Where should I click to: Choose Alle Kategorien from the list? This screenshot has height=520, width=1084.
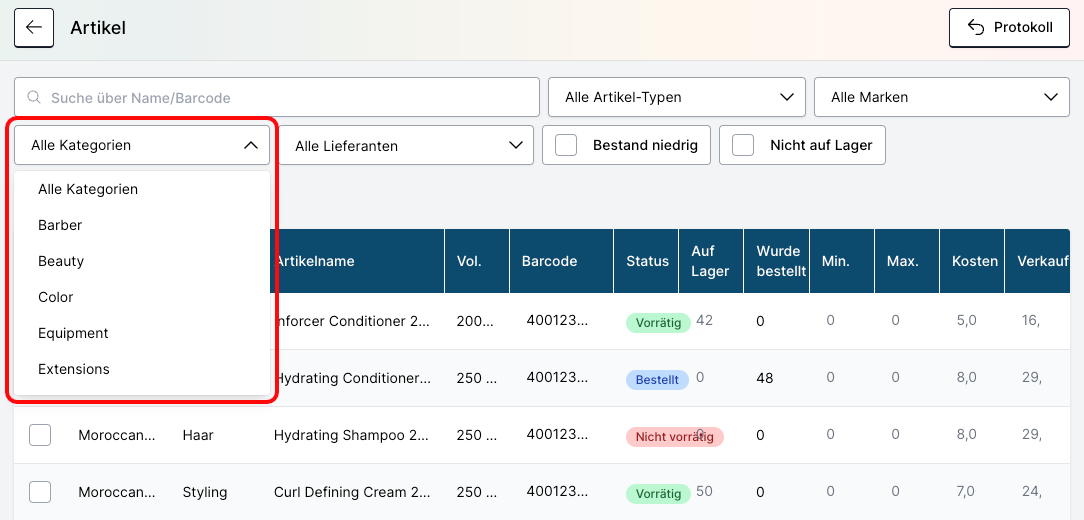88,189
